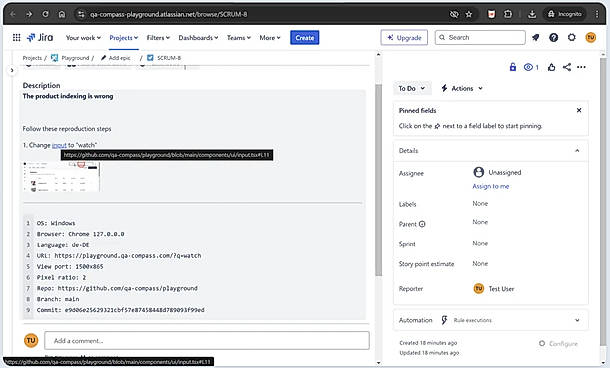Open the notifications rocket icon
Screen dimensions: 610x368
(536, 38)
